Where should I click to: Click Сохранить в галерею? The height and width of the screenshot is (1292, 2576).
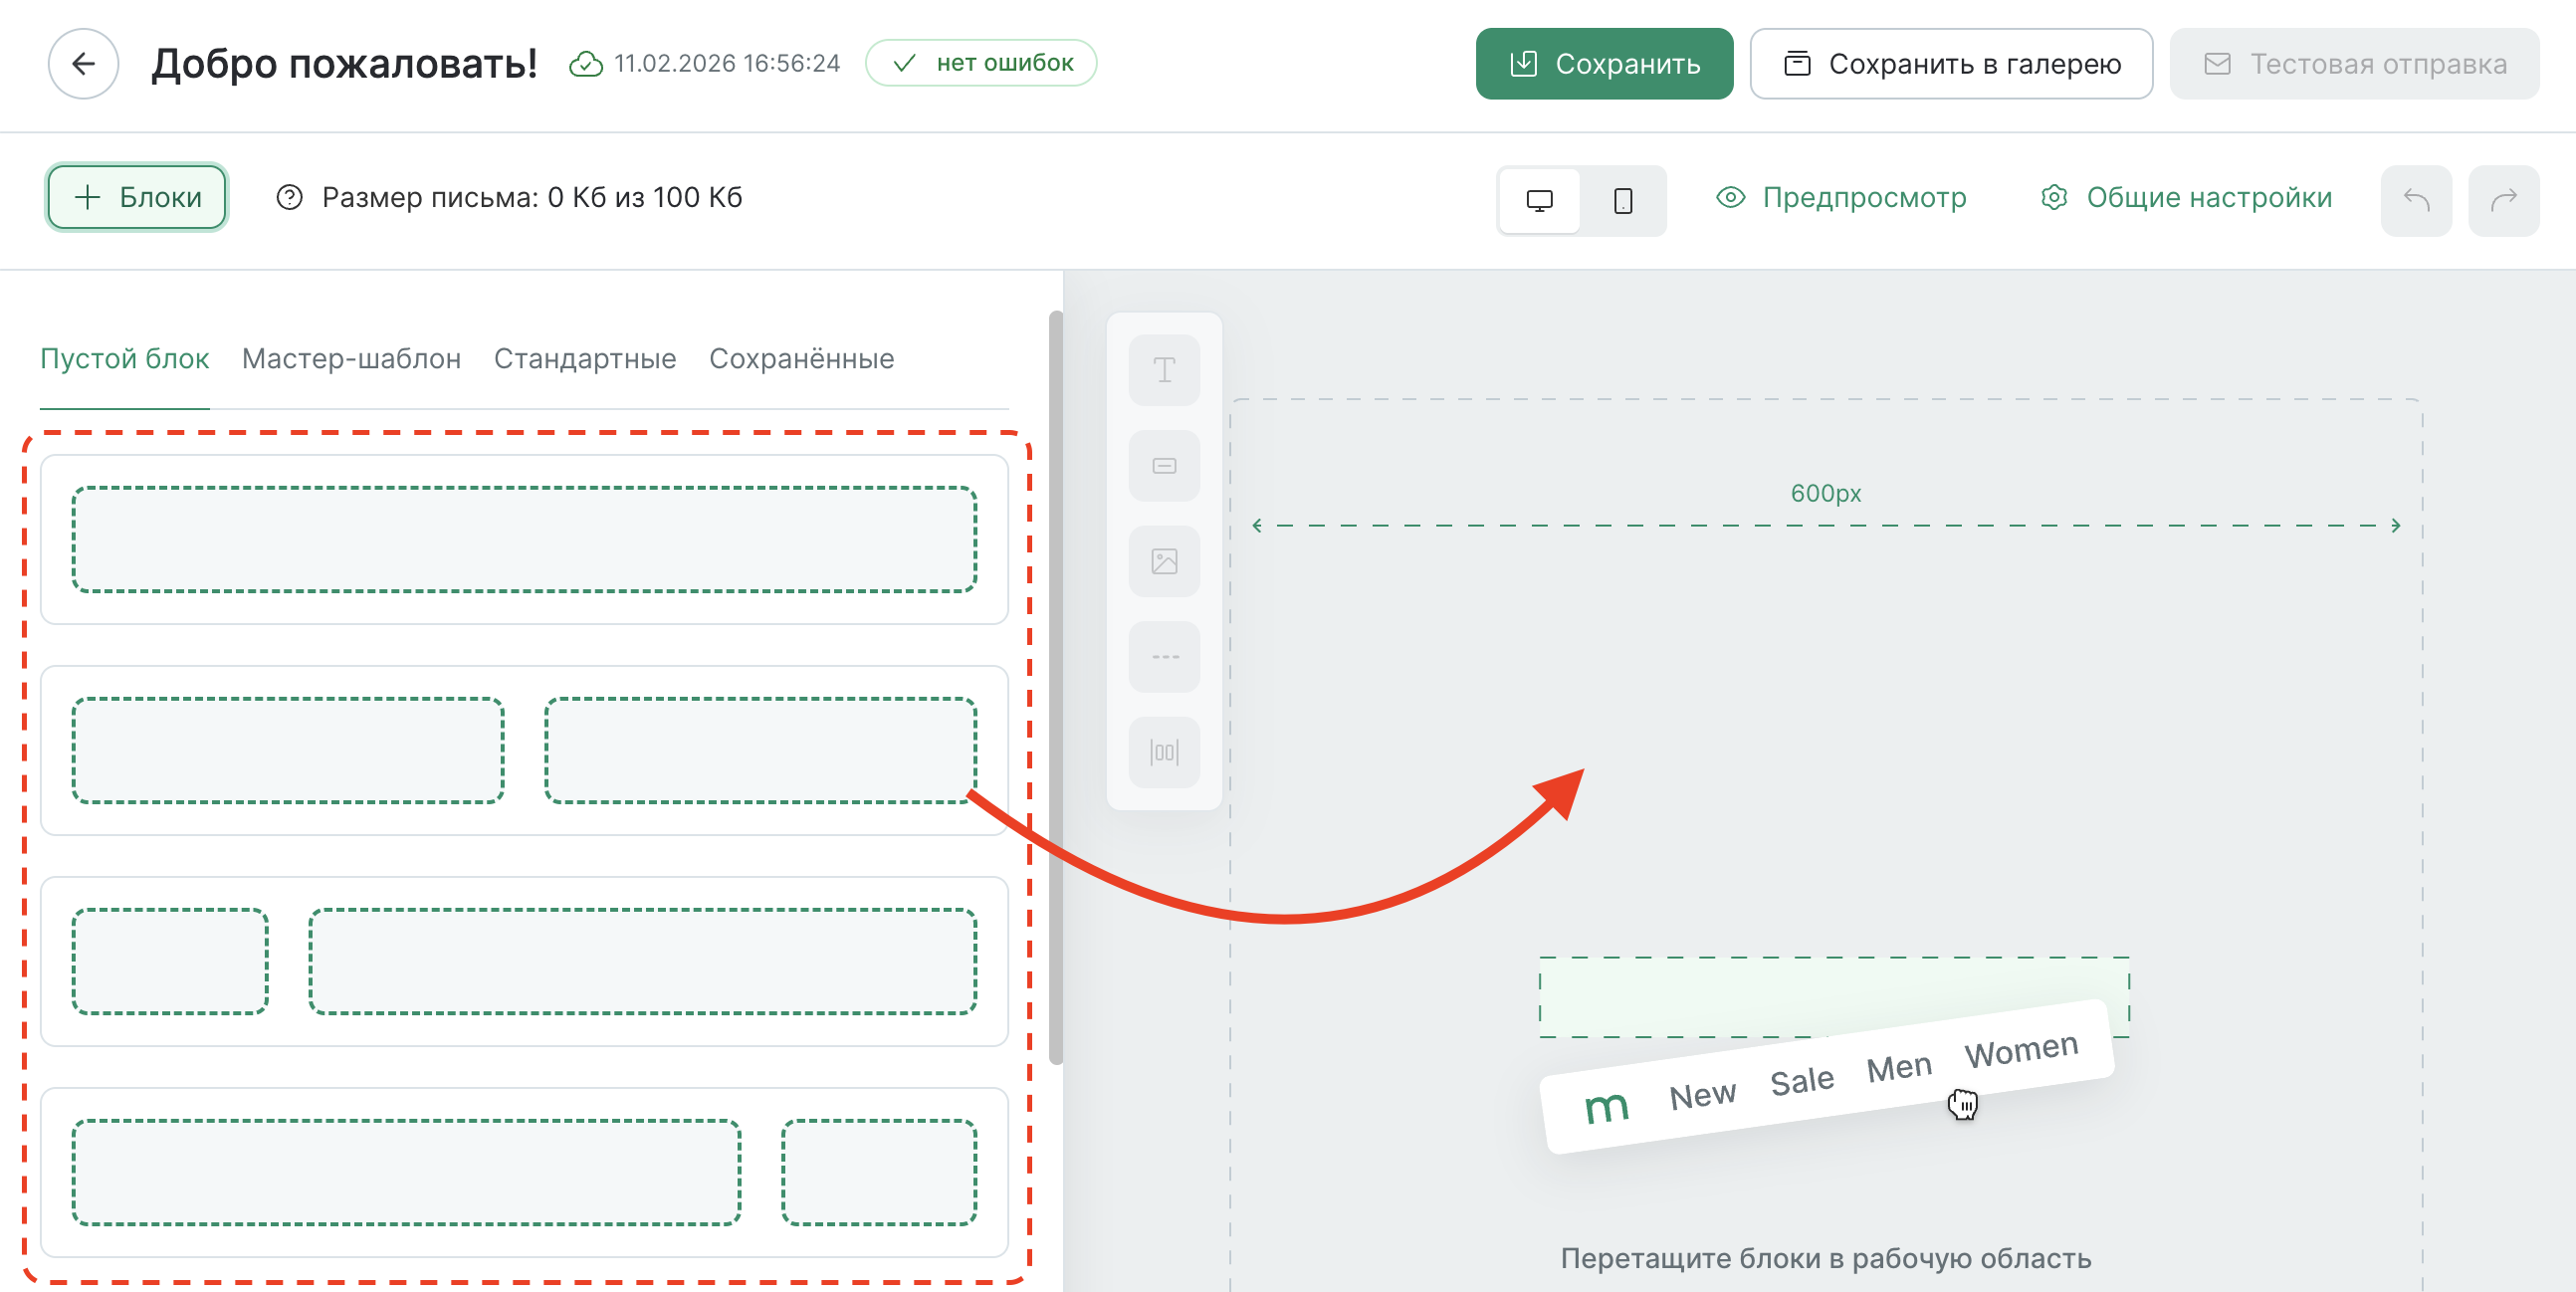point(1950,63)
